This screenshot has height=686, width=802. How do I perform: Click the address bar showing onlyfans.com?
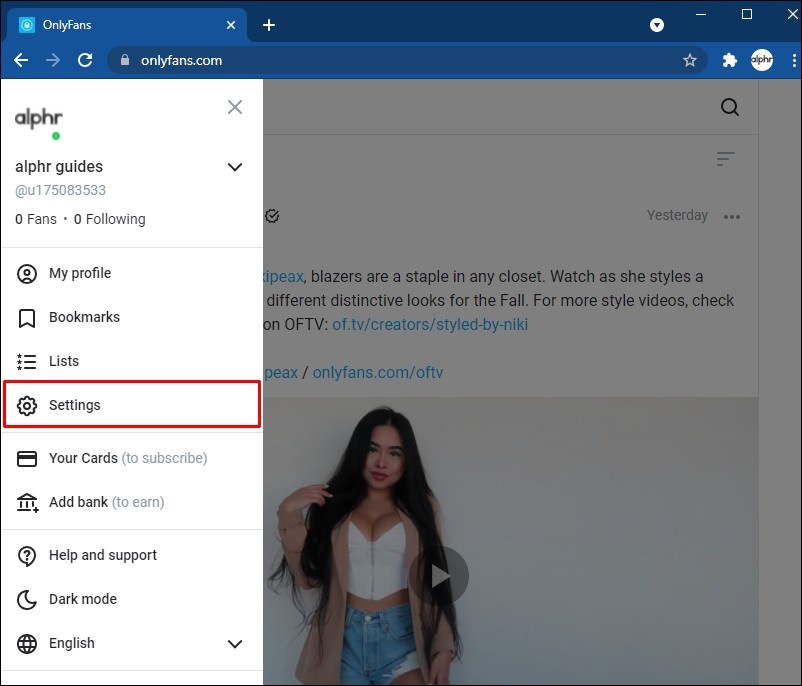tap(407, 60)
